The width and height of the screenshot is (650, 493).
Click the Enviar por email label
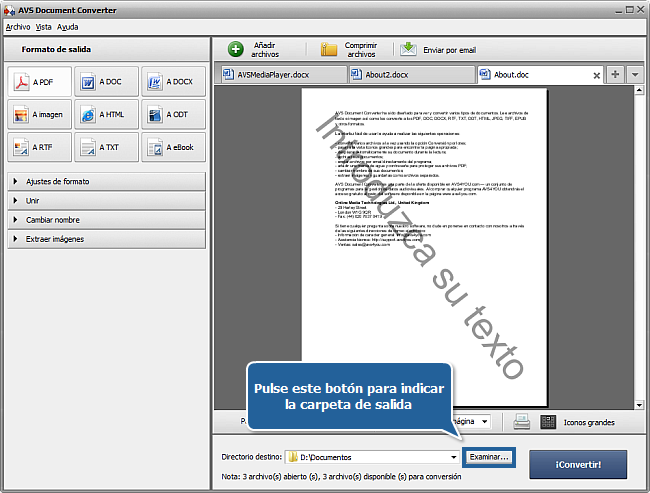(x=449, y=50)
